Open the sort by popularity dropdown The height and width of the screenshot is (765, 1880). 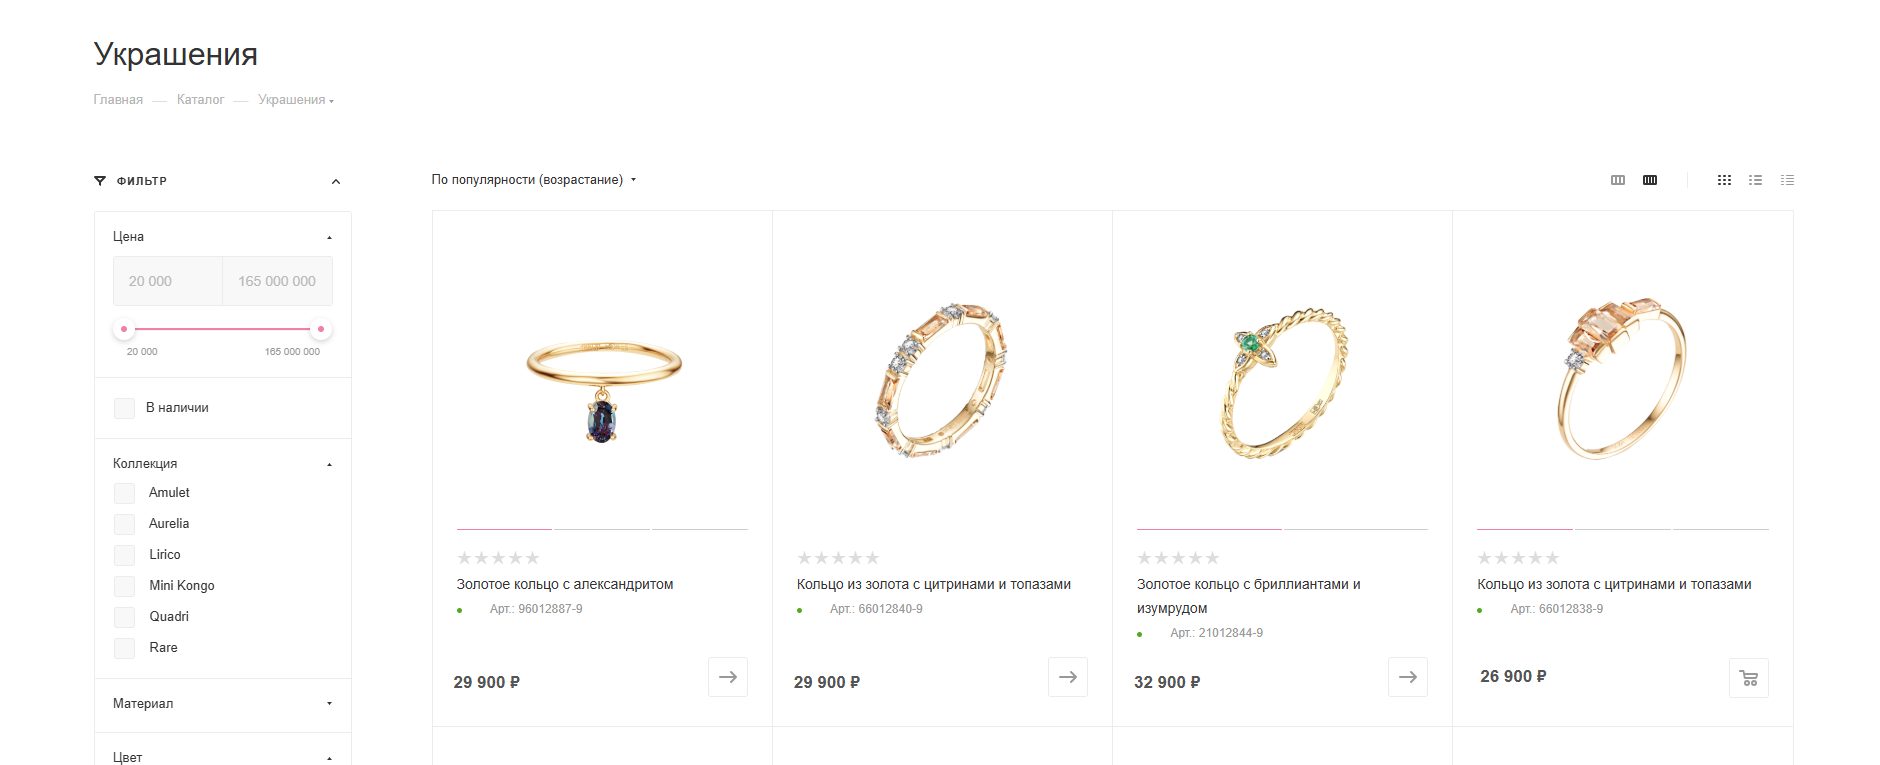pyautogui.click(x=533, y=180)
